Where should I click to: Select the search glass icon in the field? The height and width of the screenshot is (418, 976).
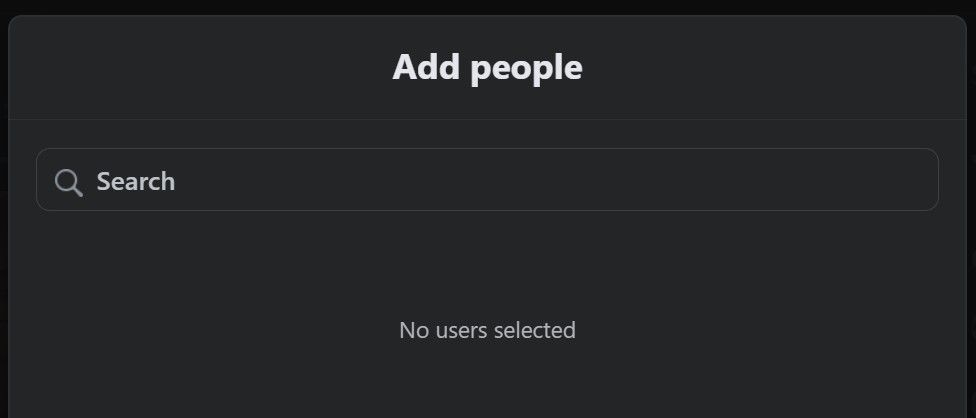pos(68,182)
